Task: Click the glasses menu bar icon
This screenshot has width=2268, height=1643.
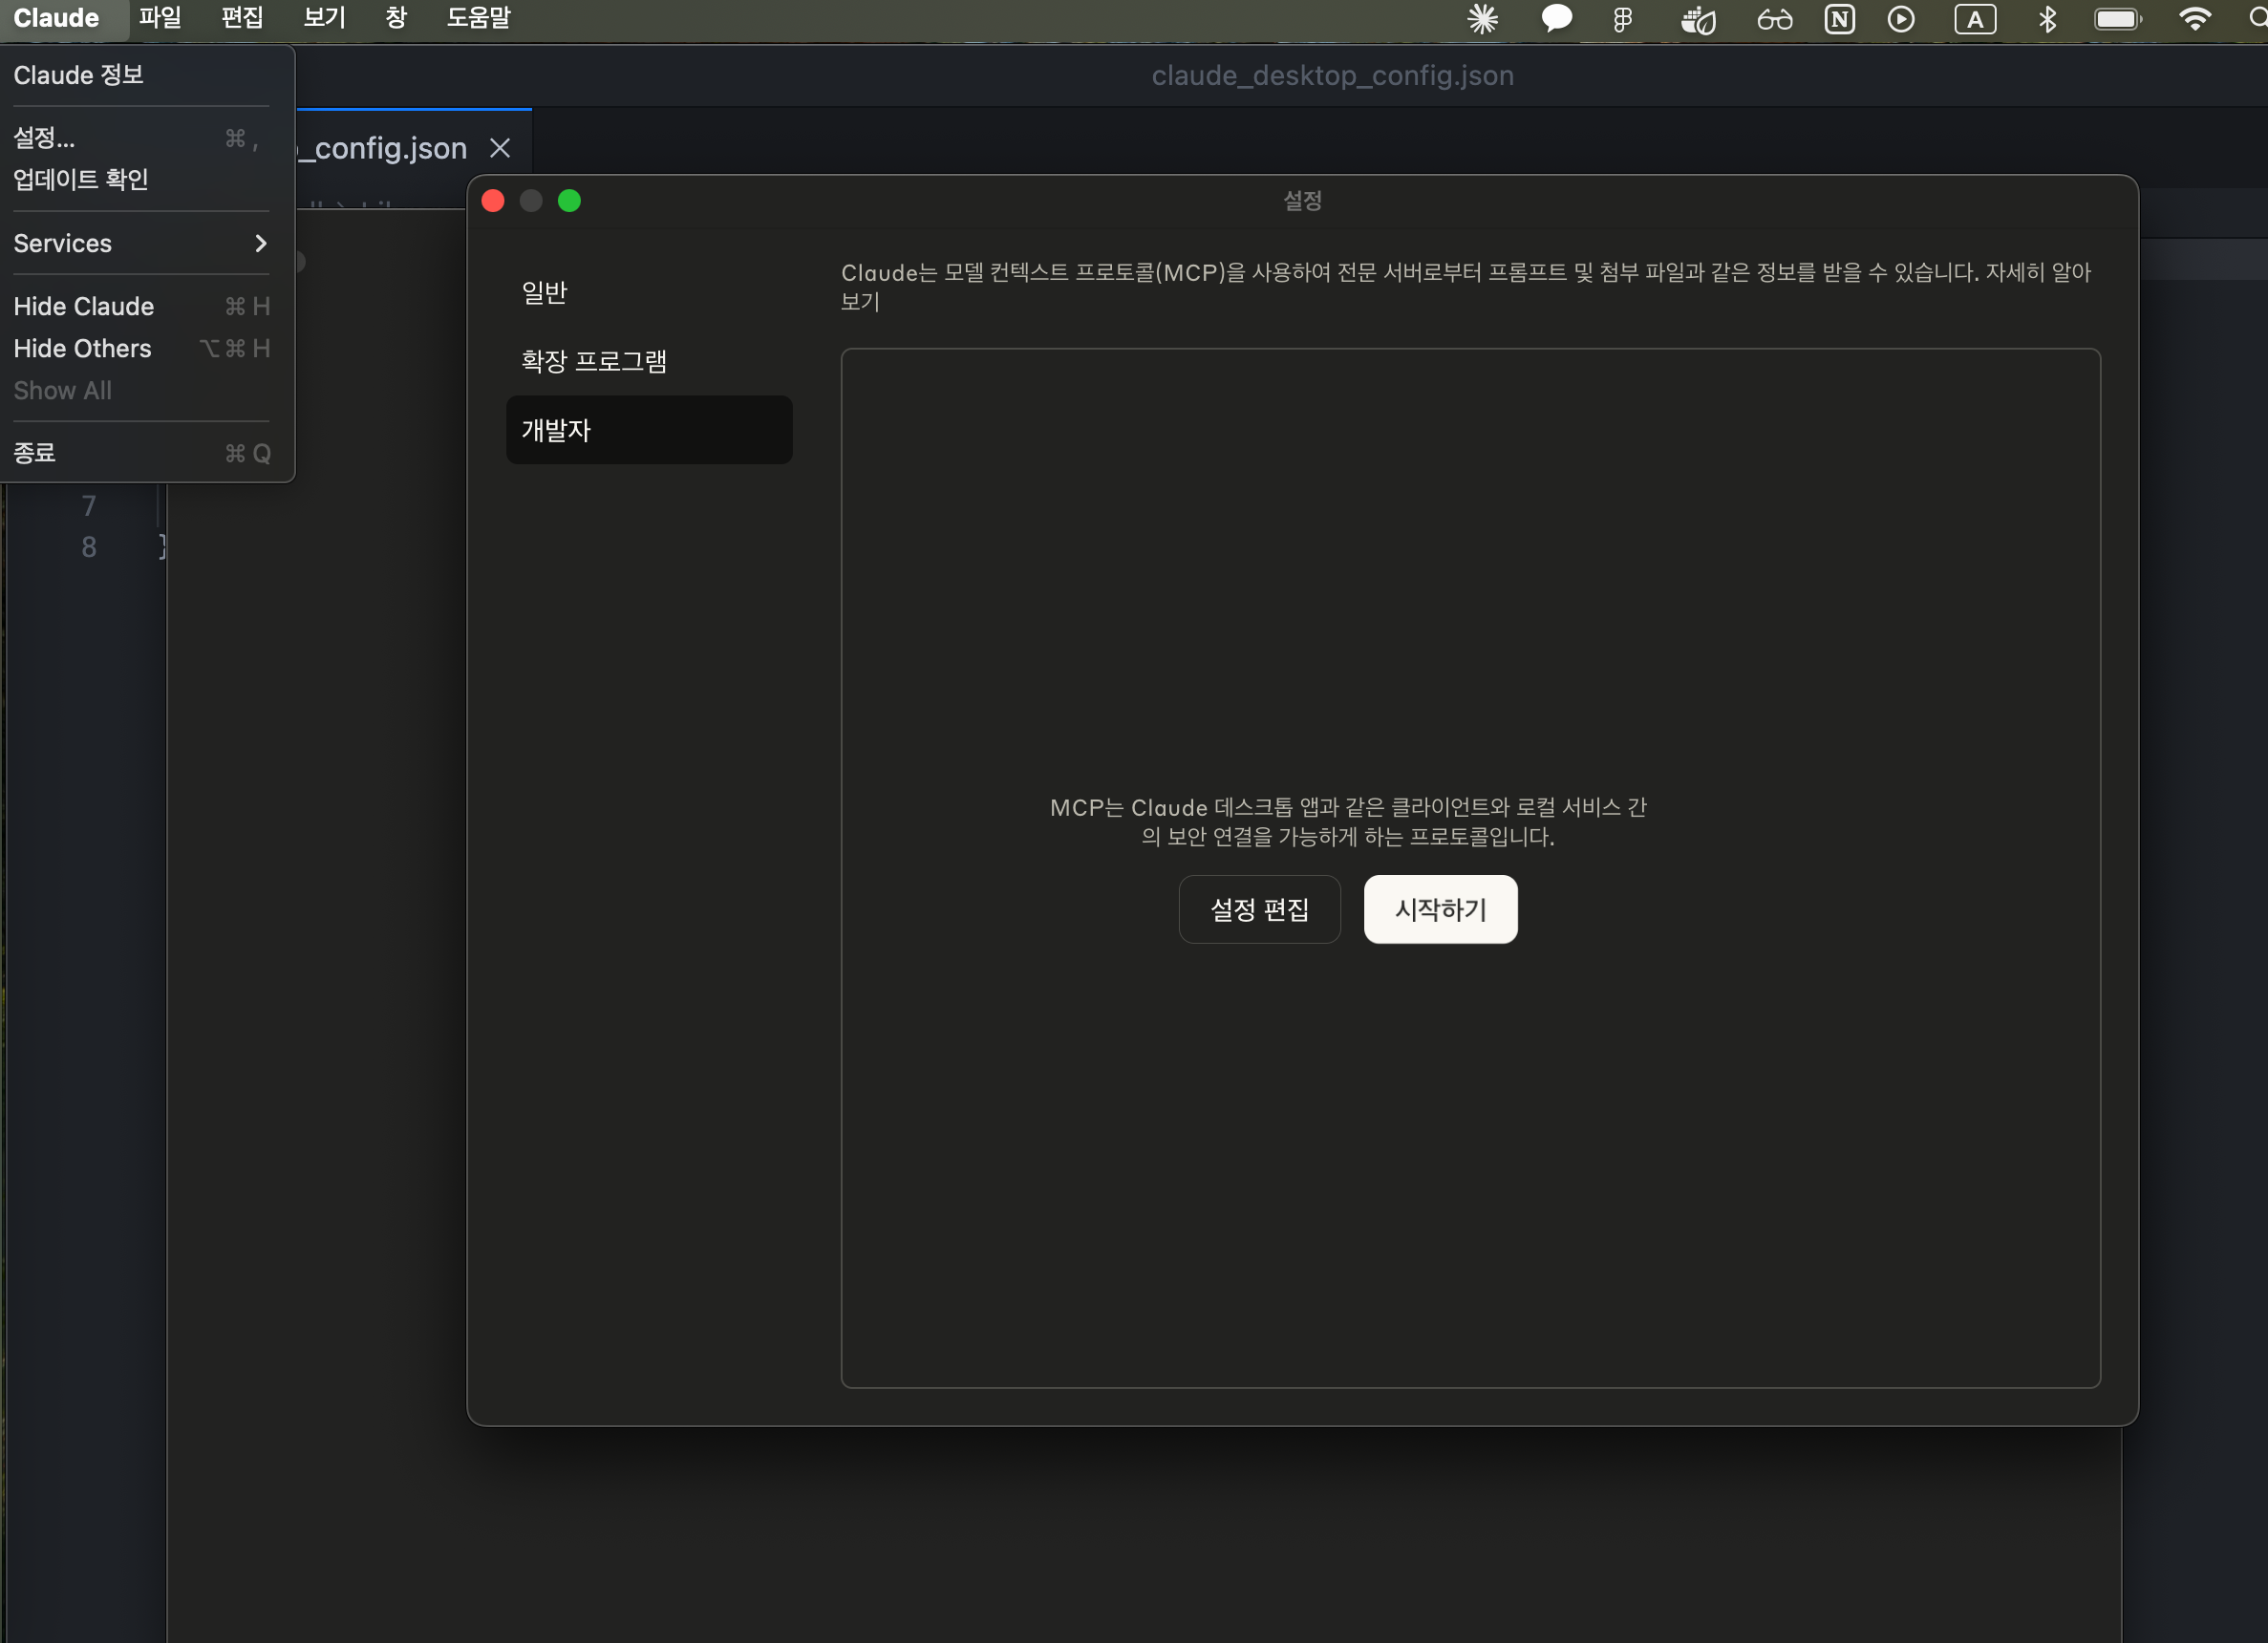Action: tap(1774, 19)
